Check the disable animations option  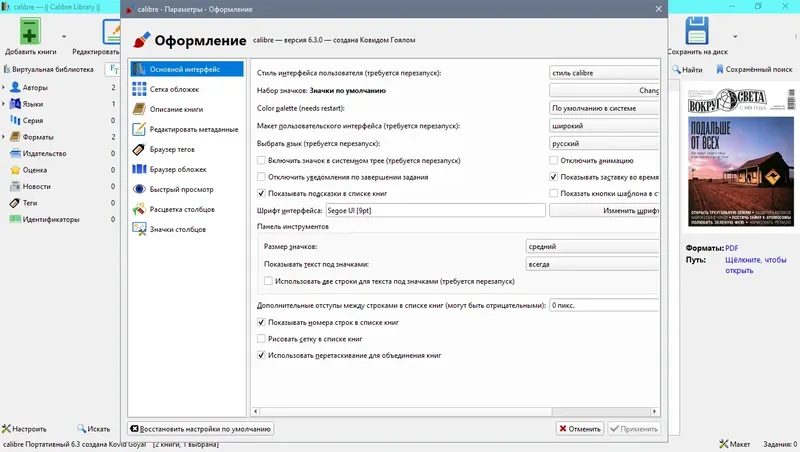pyautogui.click(x=554, y=160)
